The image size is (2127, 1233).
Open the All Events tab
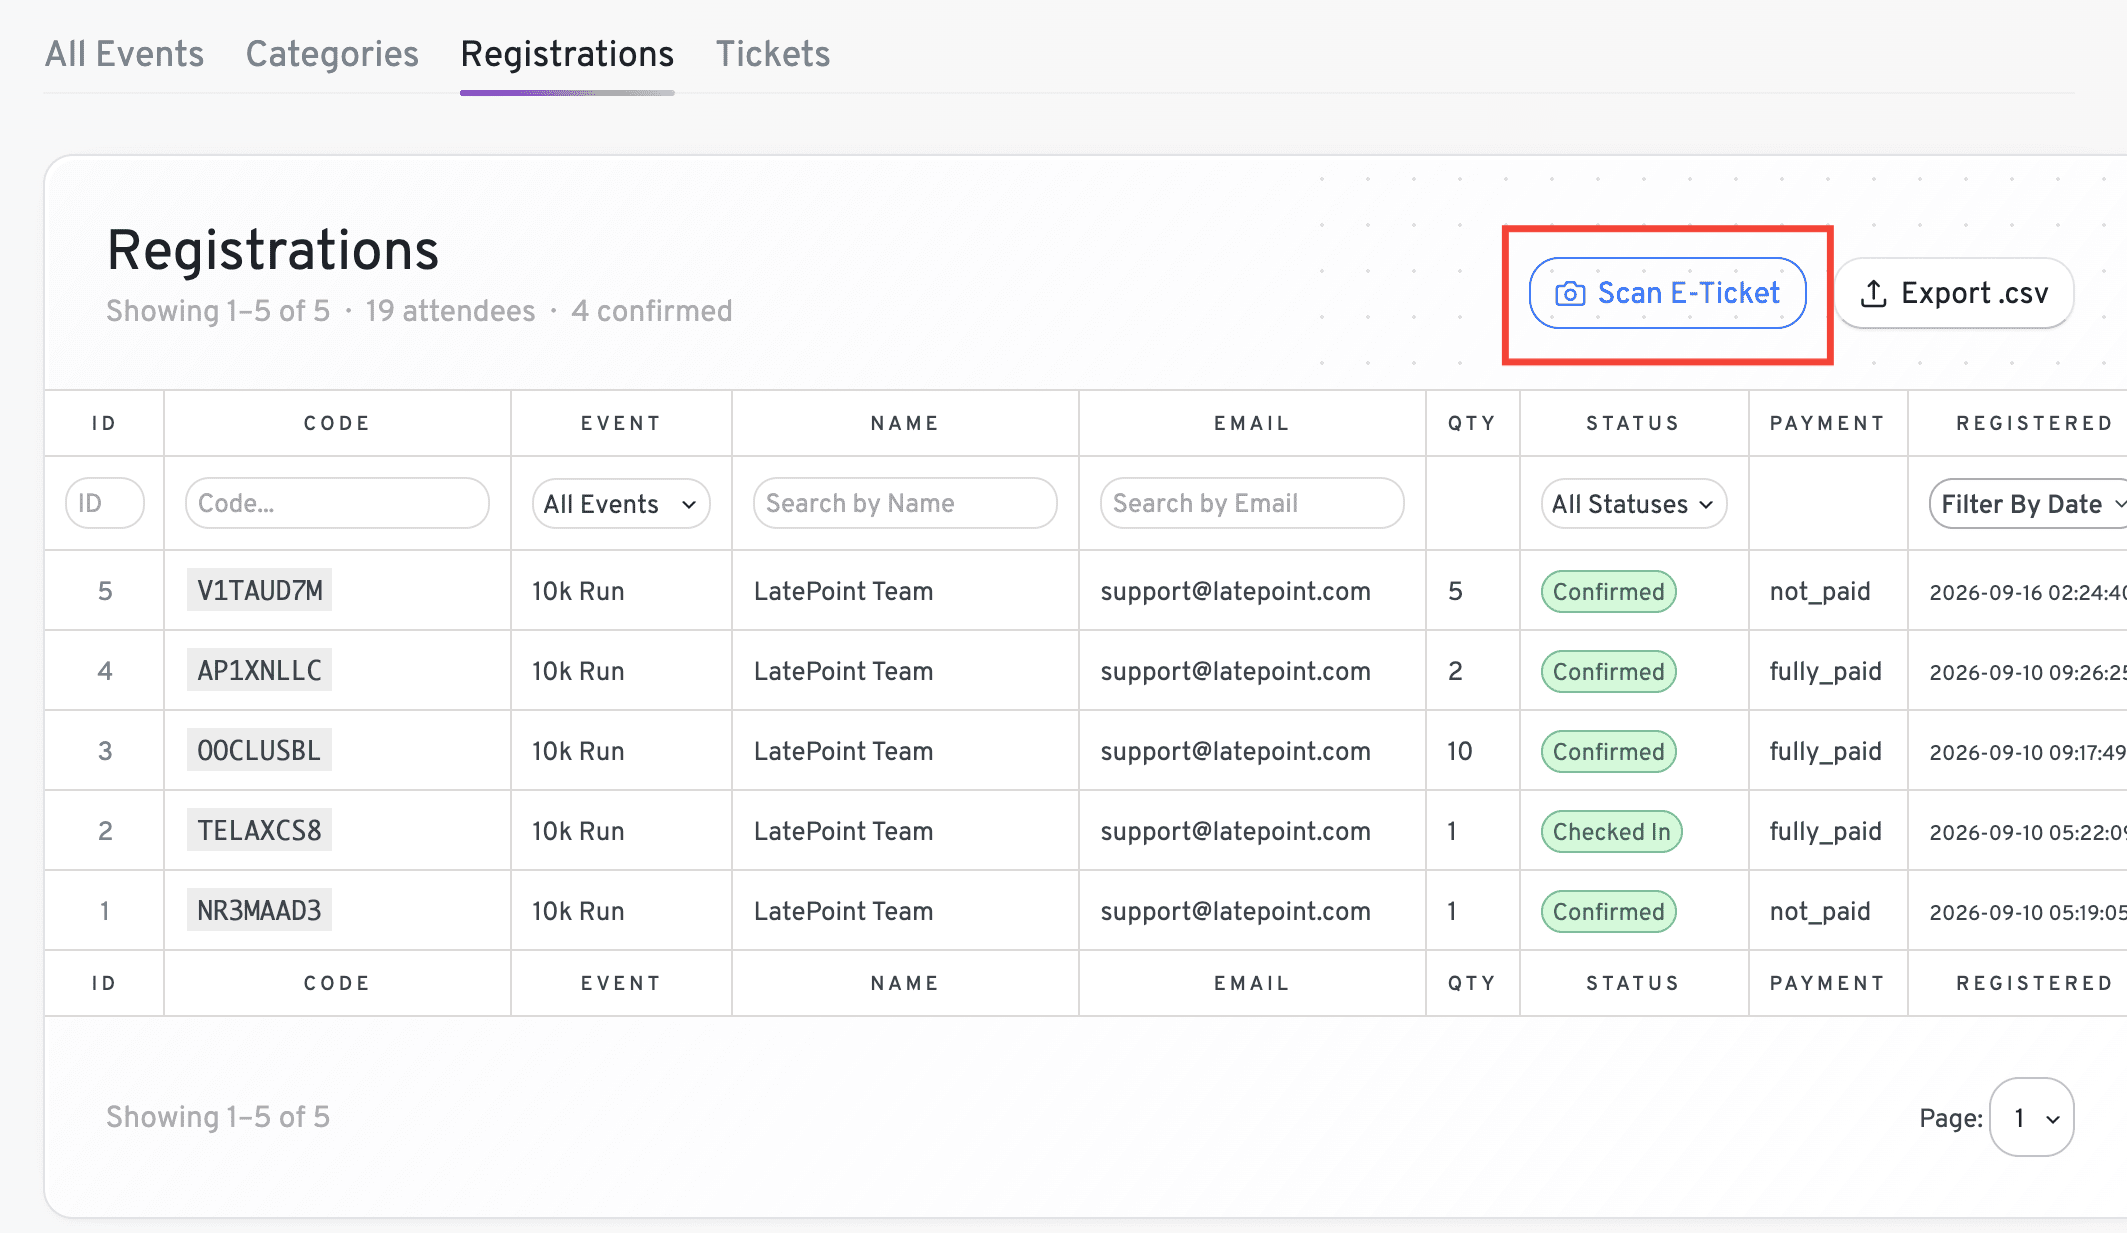[124, 54]
